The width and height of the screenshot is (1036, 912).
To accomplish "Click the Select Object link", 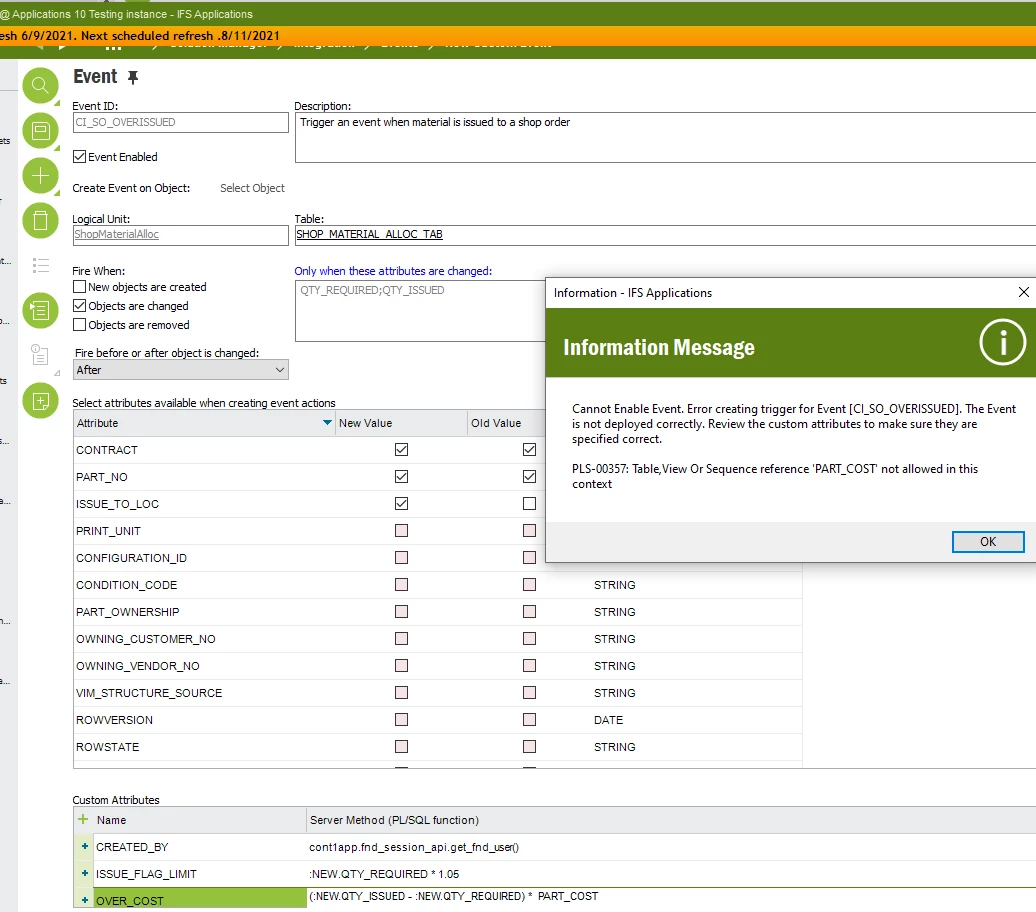I will (x=252, y=188).
